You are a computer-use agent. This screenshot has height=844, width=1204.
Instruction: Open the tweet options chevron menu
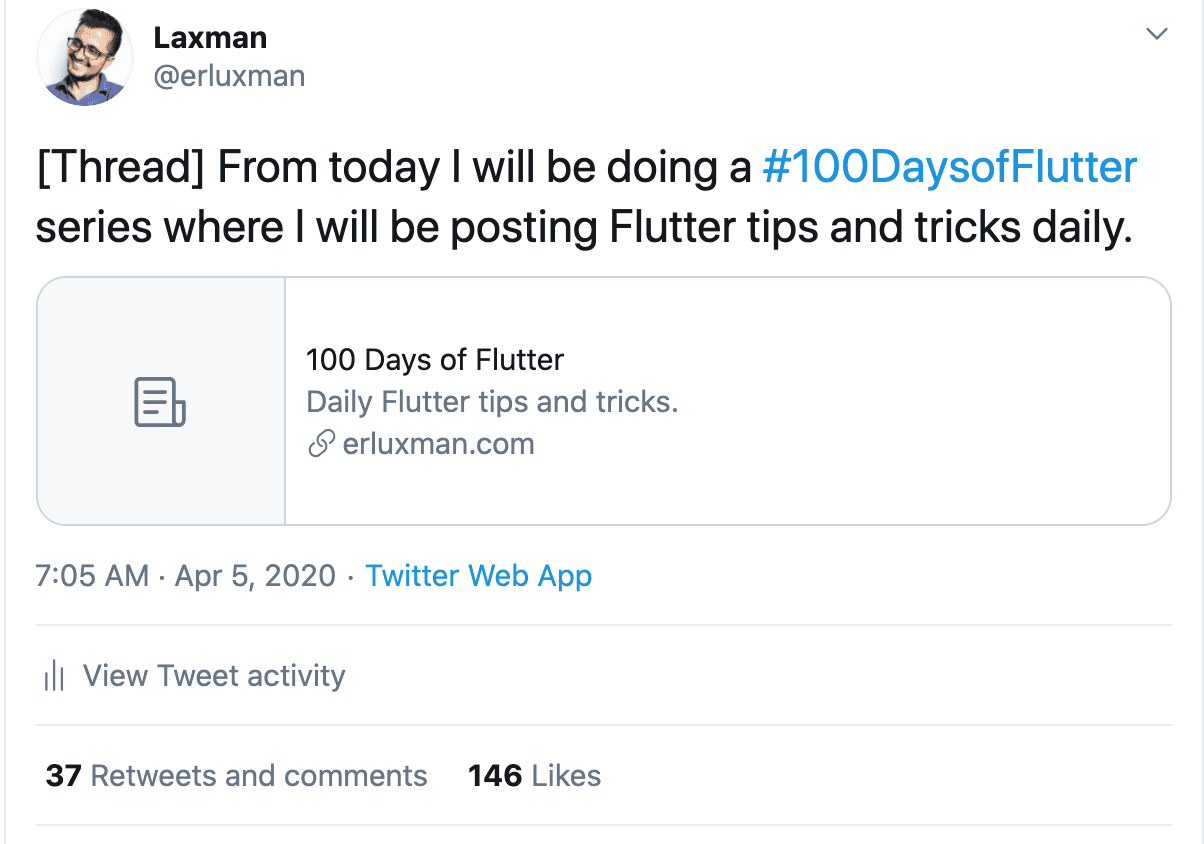click(1156, 35)
